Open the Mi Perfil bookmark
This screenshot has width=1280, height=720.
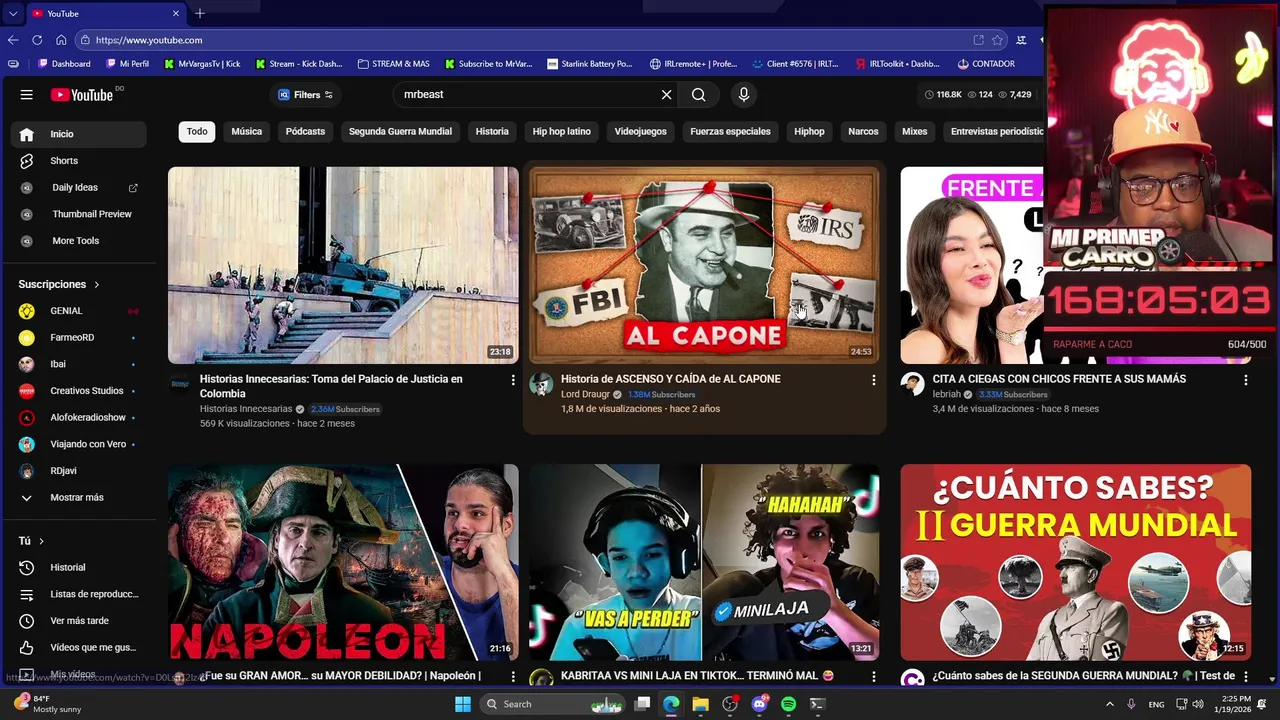127,64
